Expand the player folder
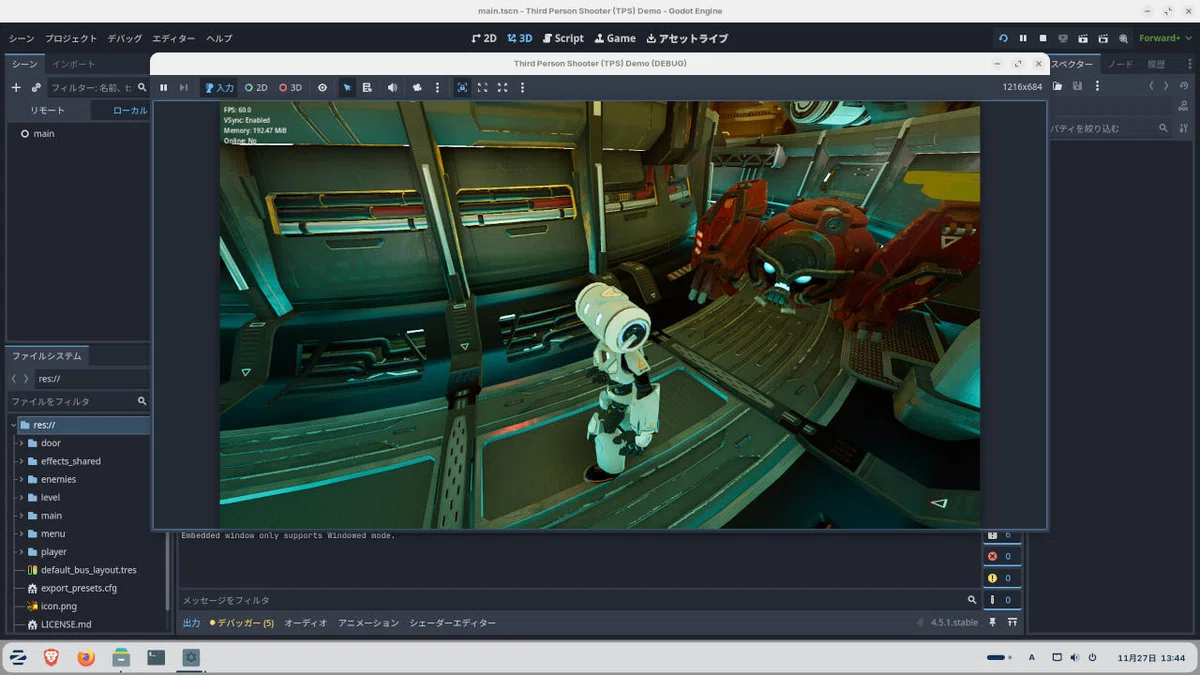Screen dimensions: 1200x675 pyautogui.click(x=21, y=552)
